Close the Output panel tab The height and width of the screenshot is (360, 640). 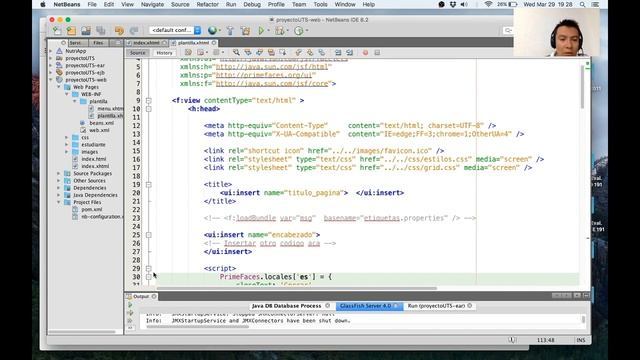pos(154,296)
